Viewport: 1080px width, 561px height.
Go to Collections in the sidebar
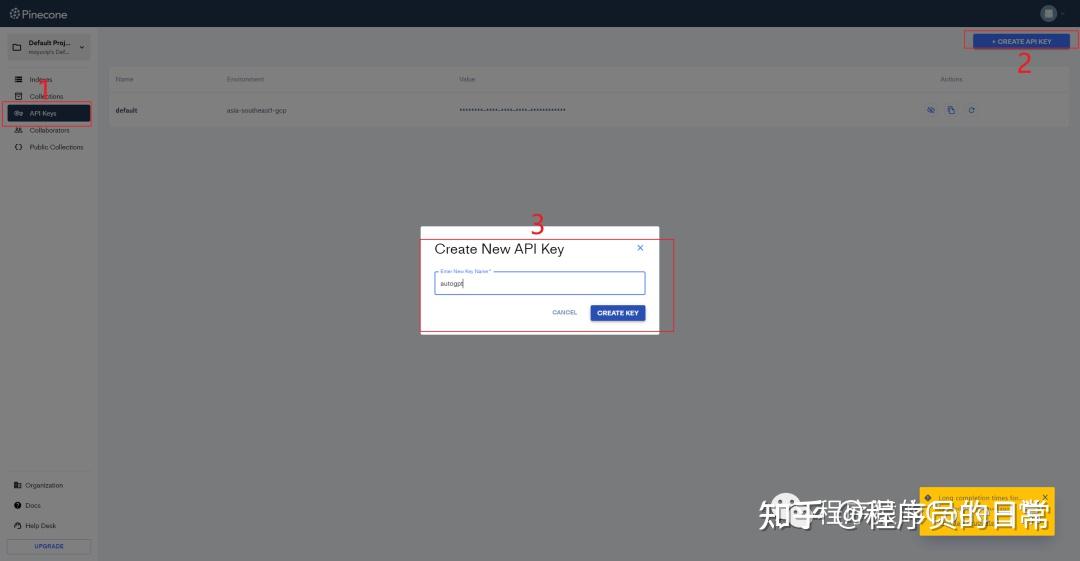[48, 96]
